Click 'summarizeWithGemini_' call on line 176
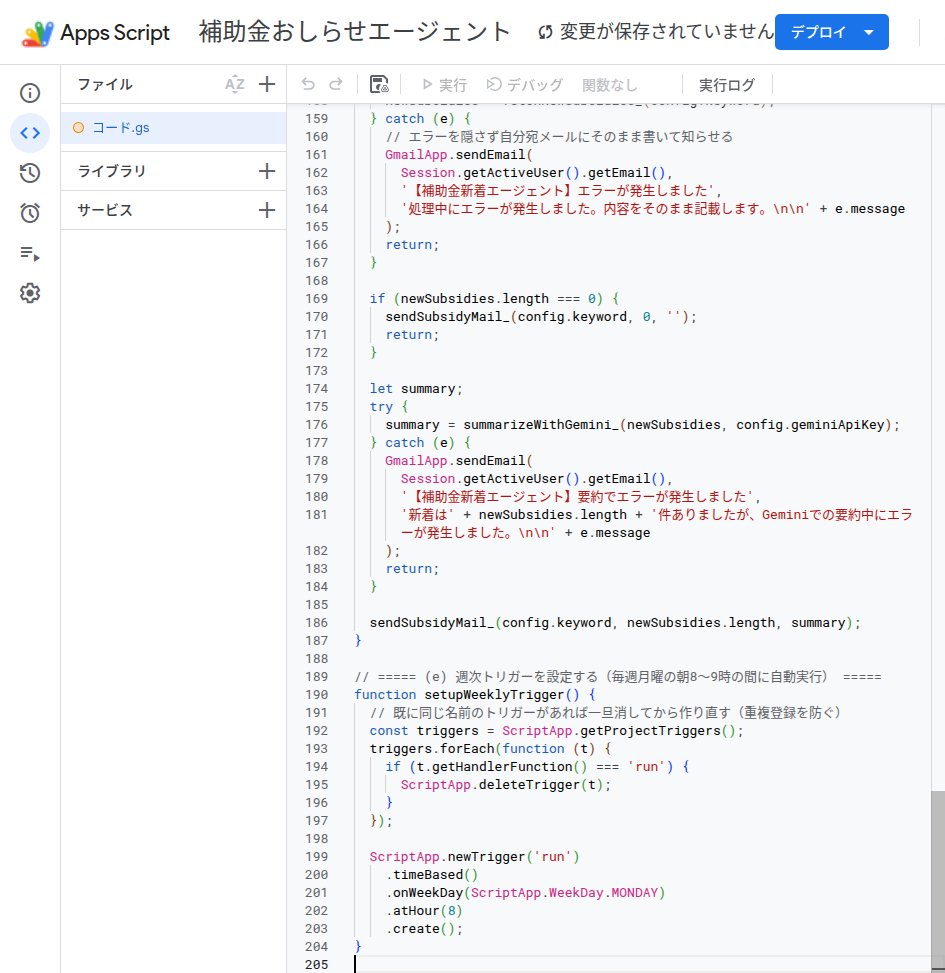 [x=541, y=425]
